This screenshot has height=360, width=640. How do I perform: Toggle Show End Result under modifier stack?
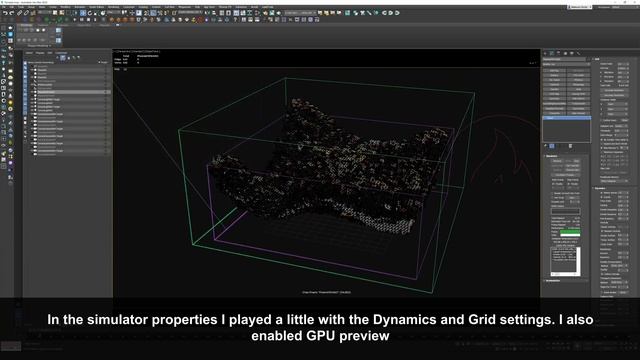[552, 146]
